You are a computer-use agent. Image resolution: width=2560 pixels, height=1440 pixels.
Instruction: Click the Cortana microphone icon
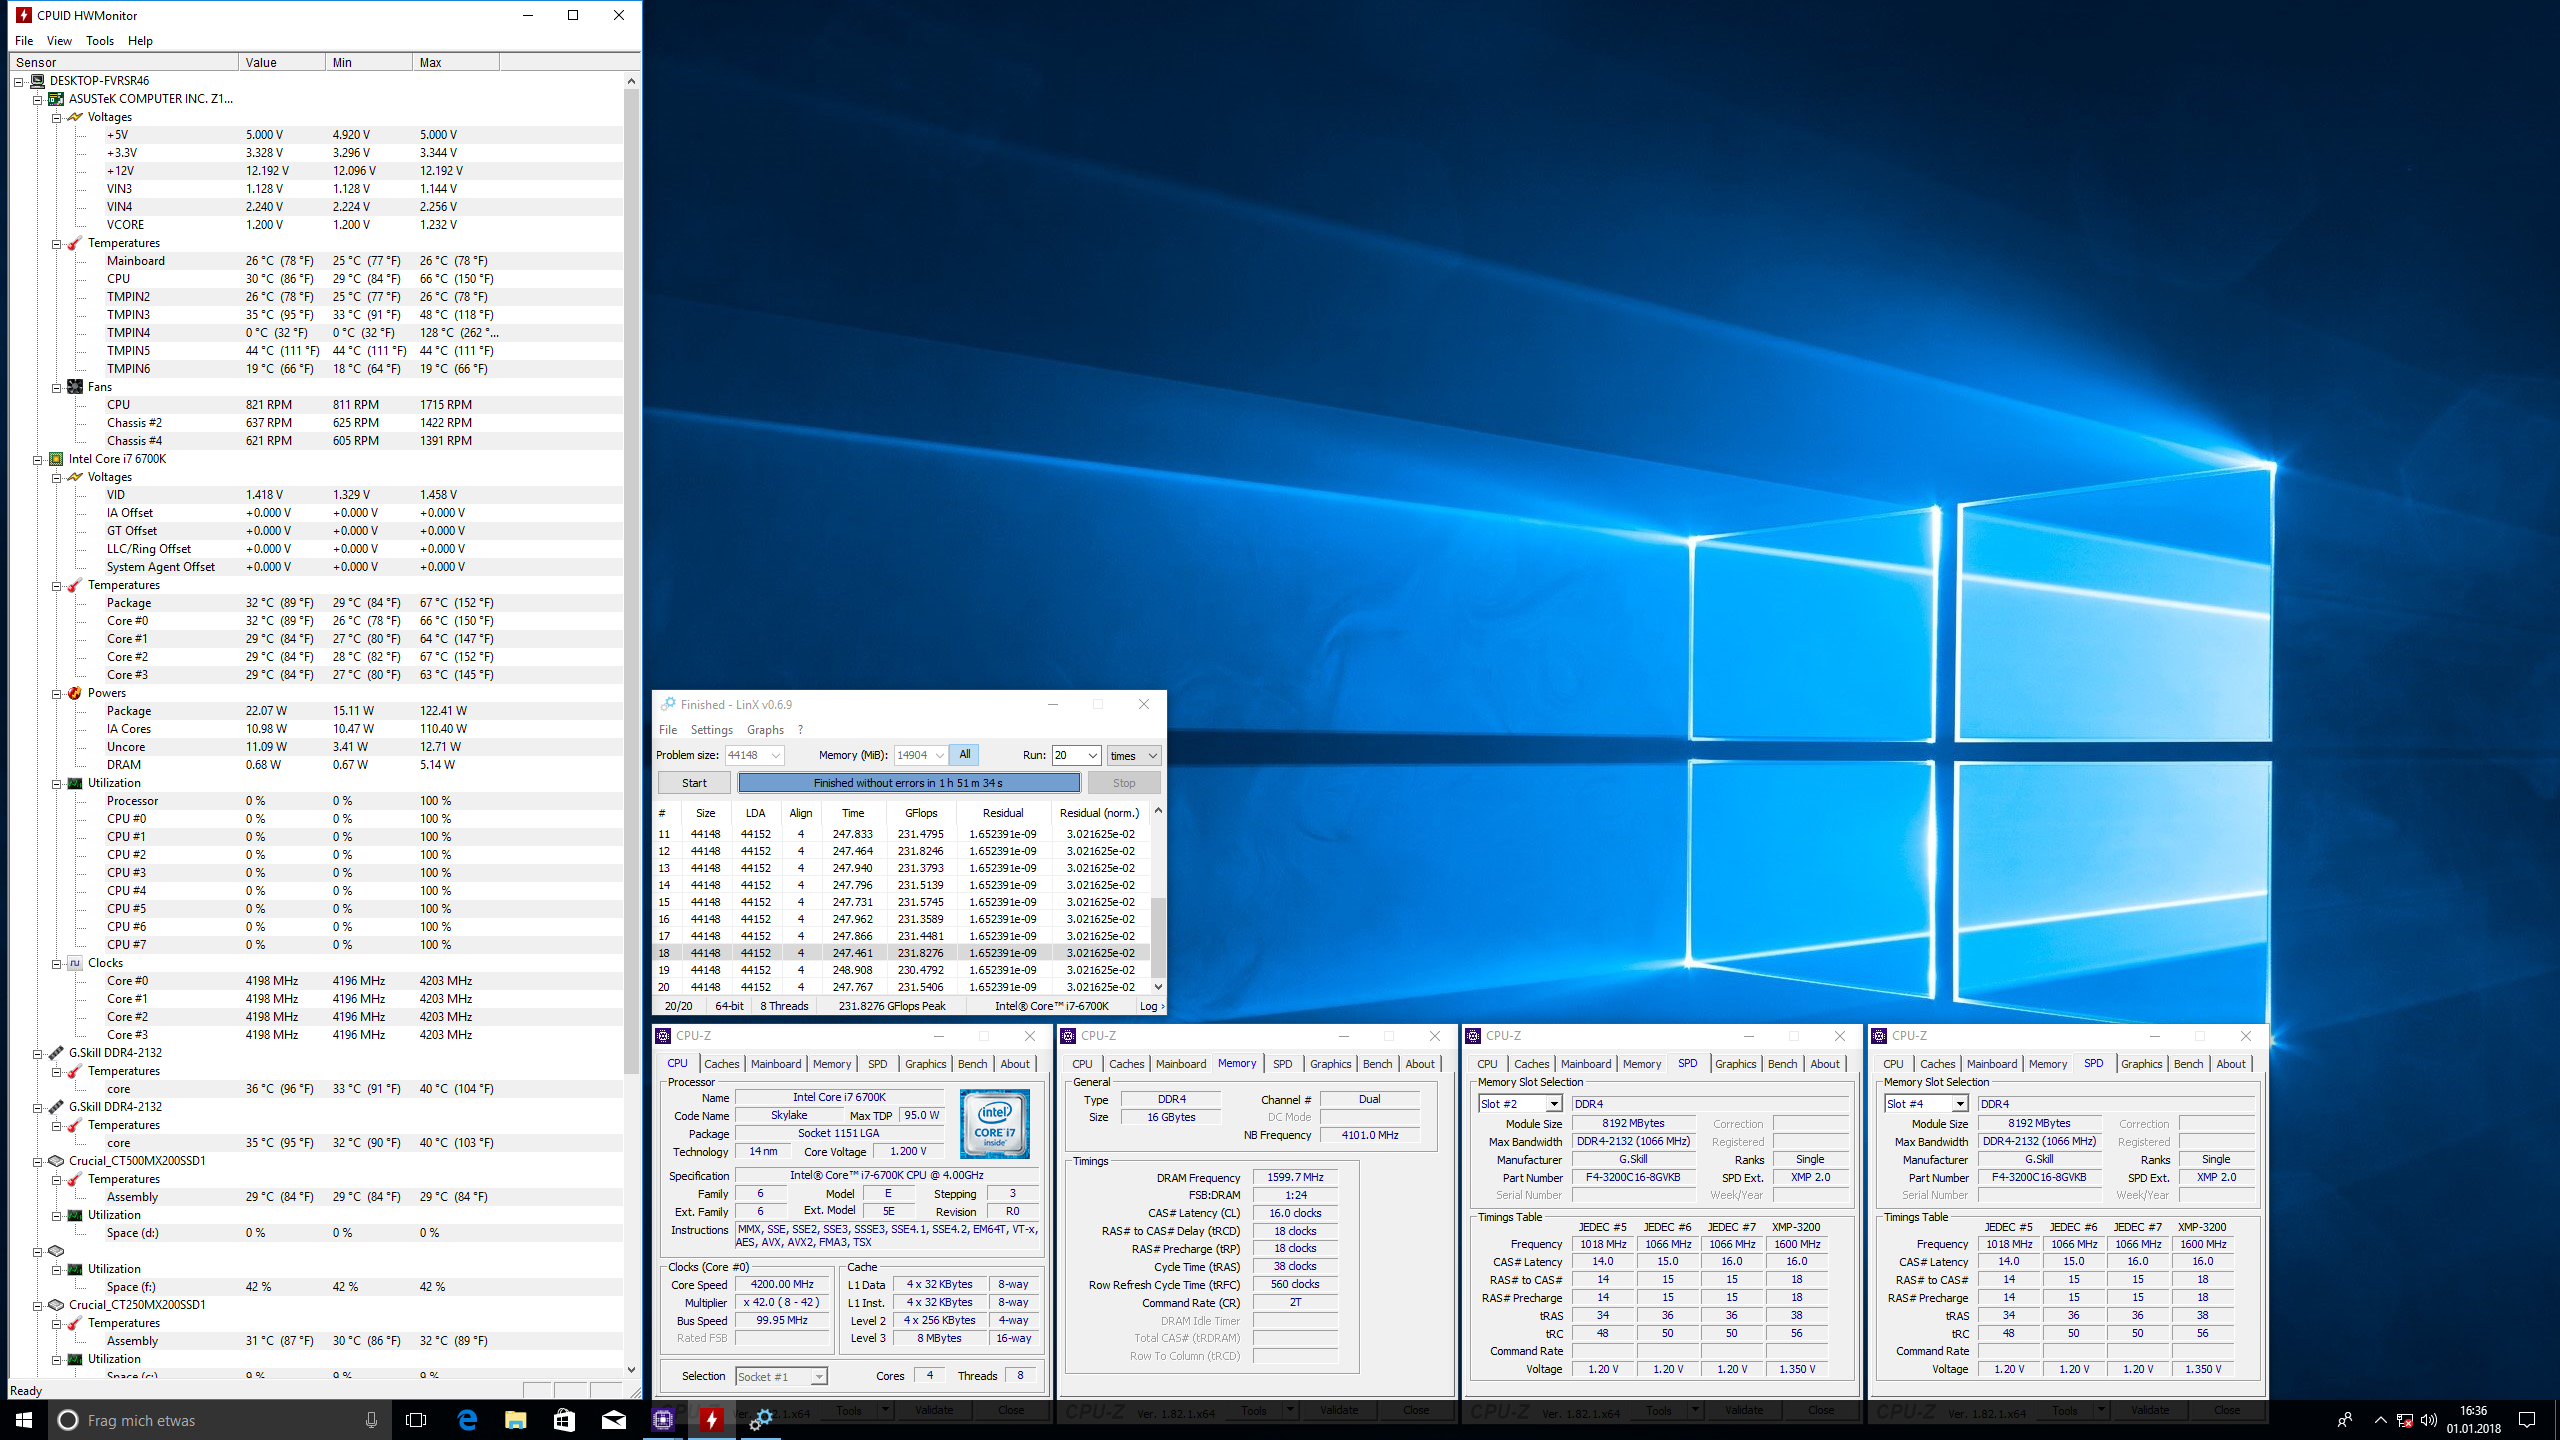[371, 1420]
